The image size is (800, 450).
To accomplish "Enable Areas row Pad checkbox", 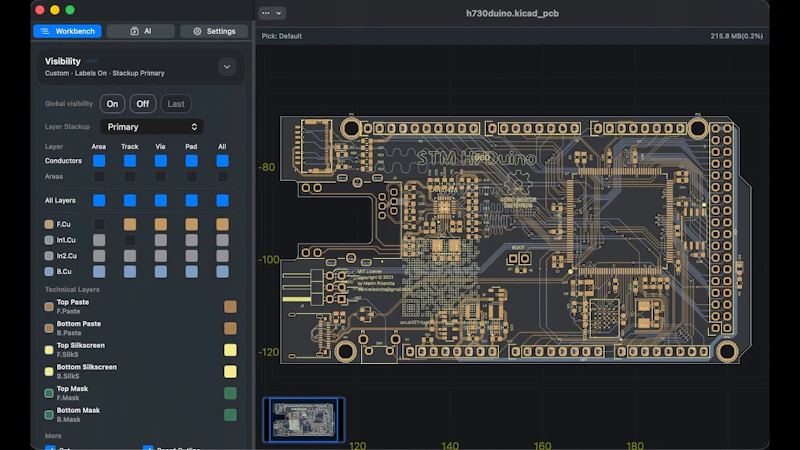I will 191,177.
